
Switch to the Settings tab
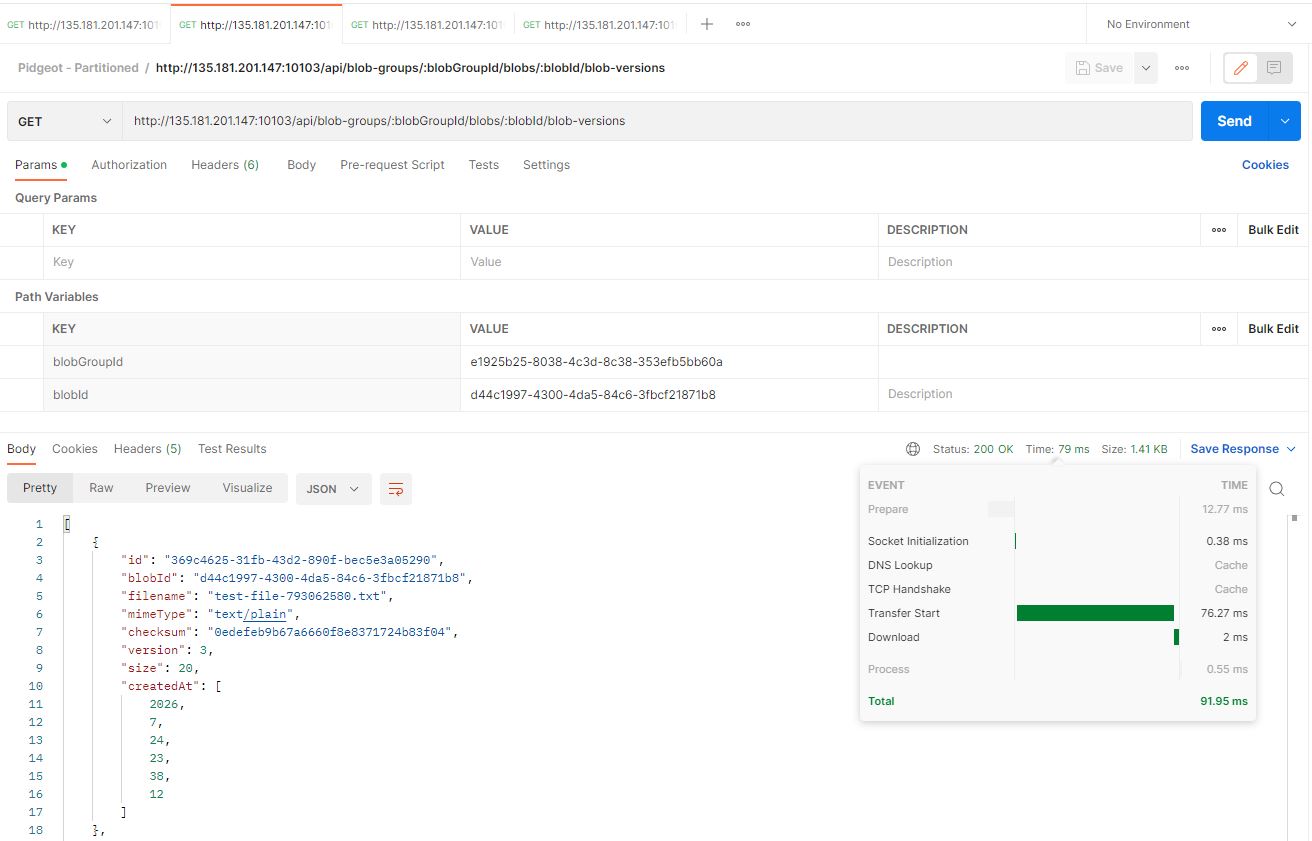(546, 165)
